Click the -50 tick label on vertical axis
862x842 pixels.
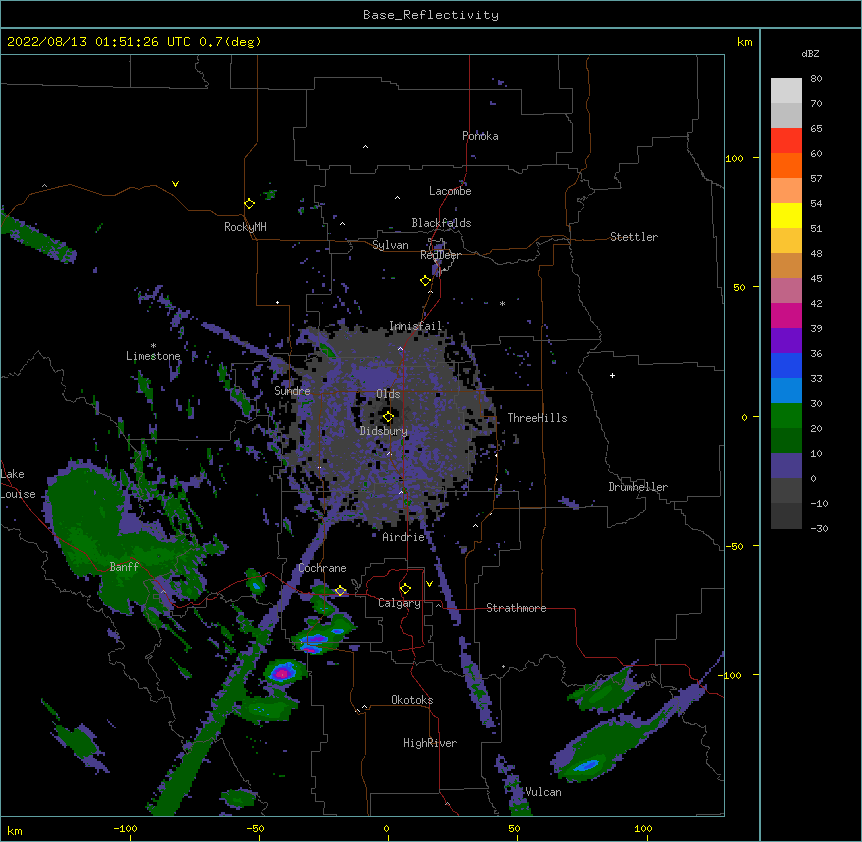click(x=734, y=546)
